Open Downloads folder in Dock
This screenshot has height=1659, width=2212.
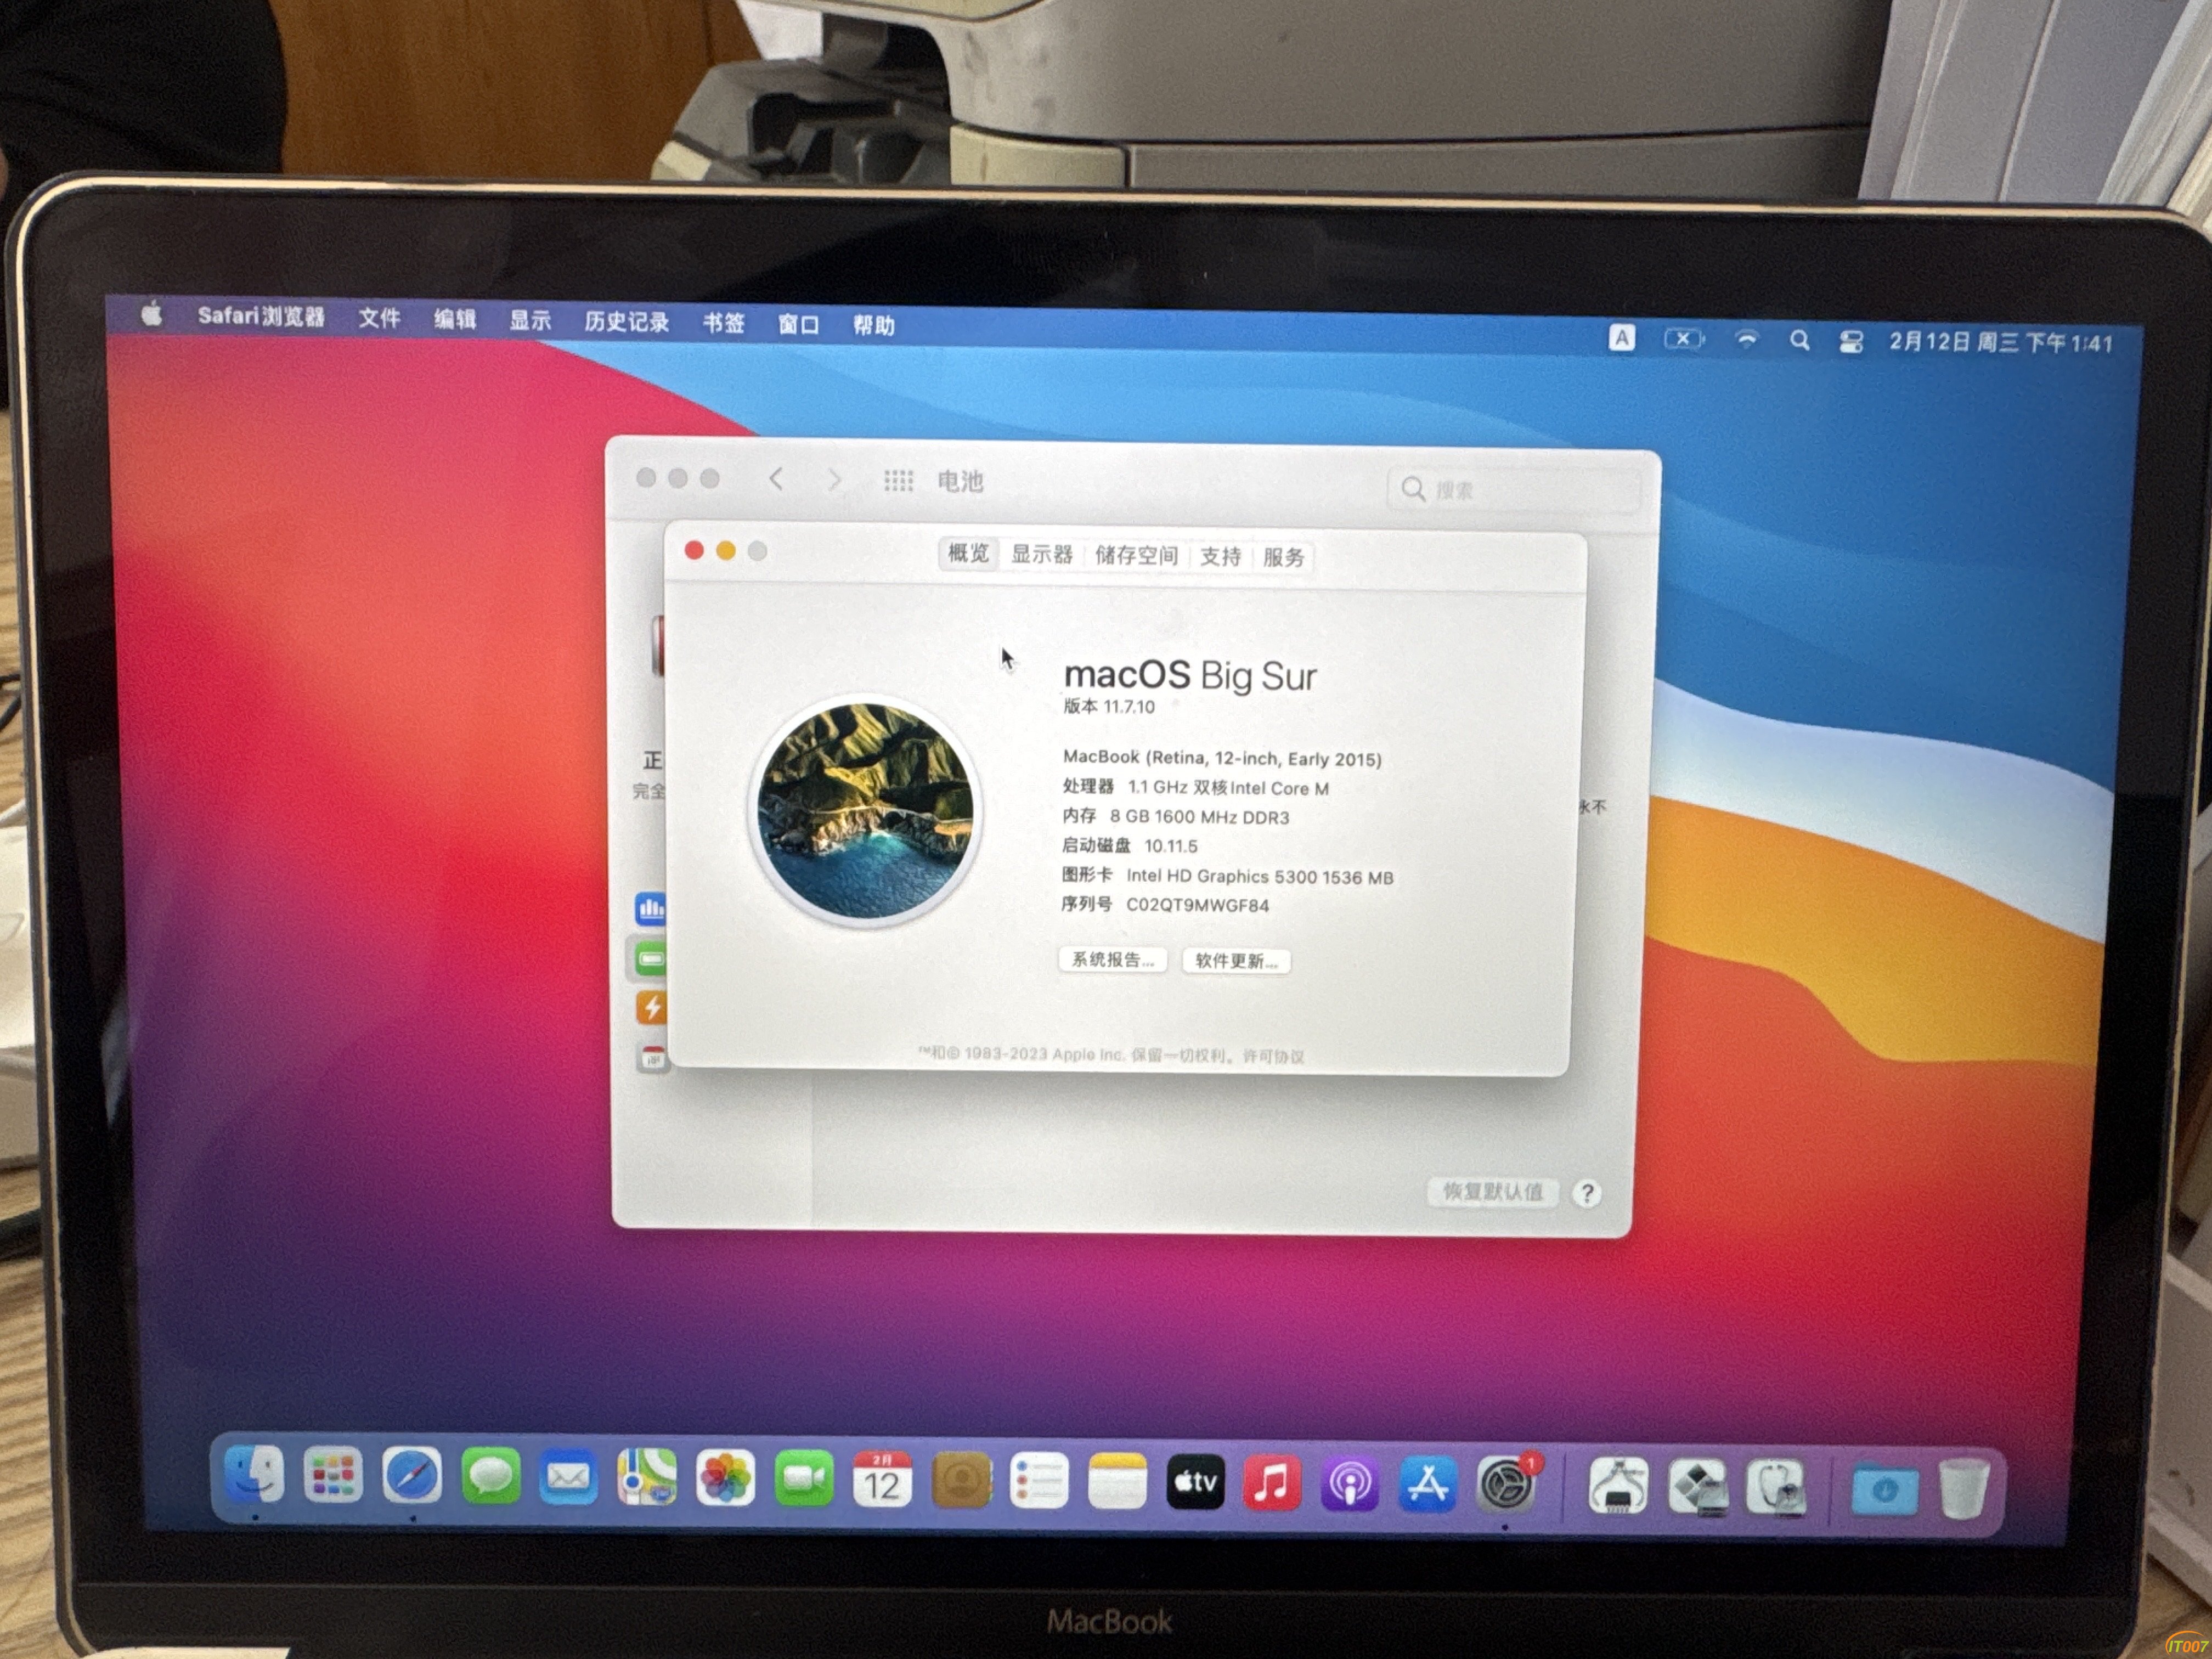[x=1885, y=1491]
